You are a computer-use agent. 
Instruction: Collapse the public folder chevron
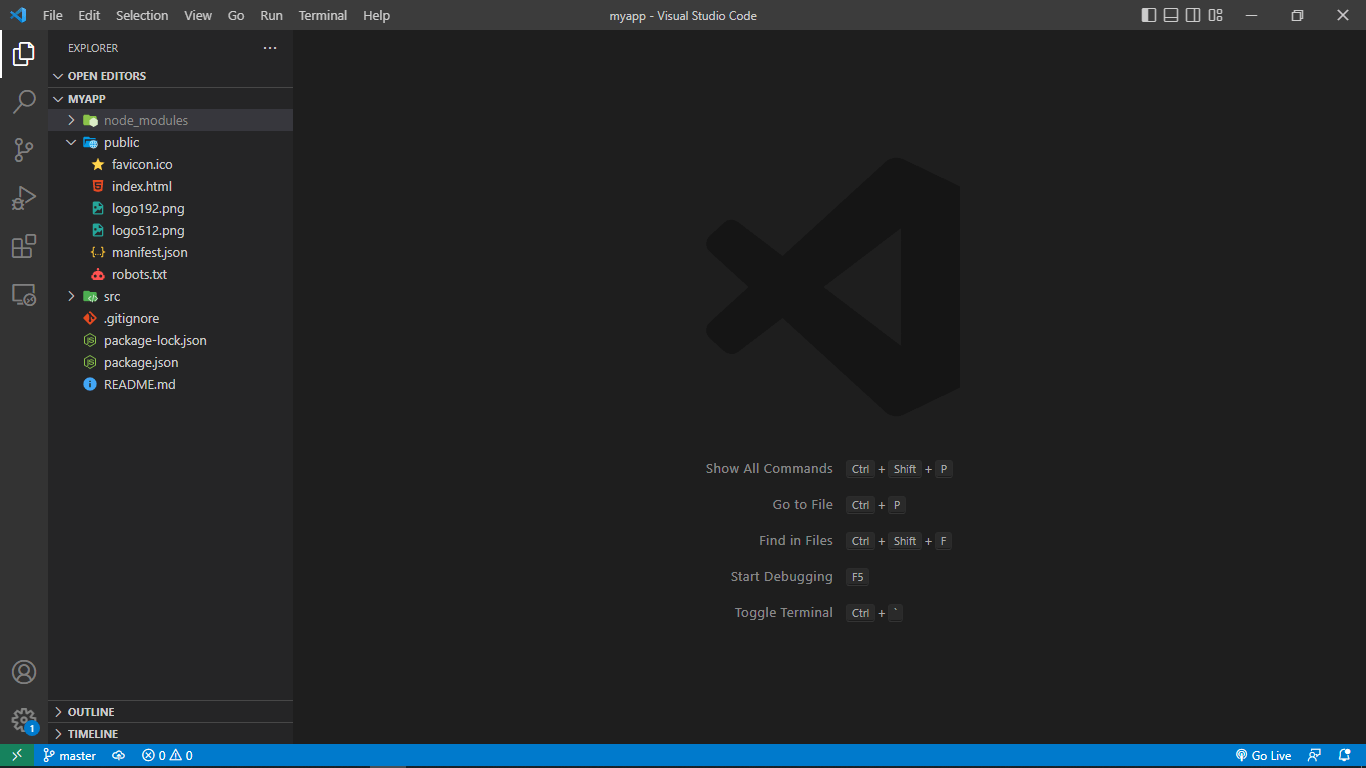coord(71,142)
